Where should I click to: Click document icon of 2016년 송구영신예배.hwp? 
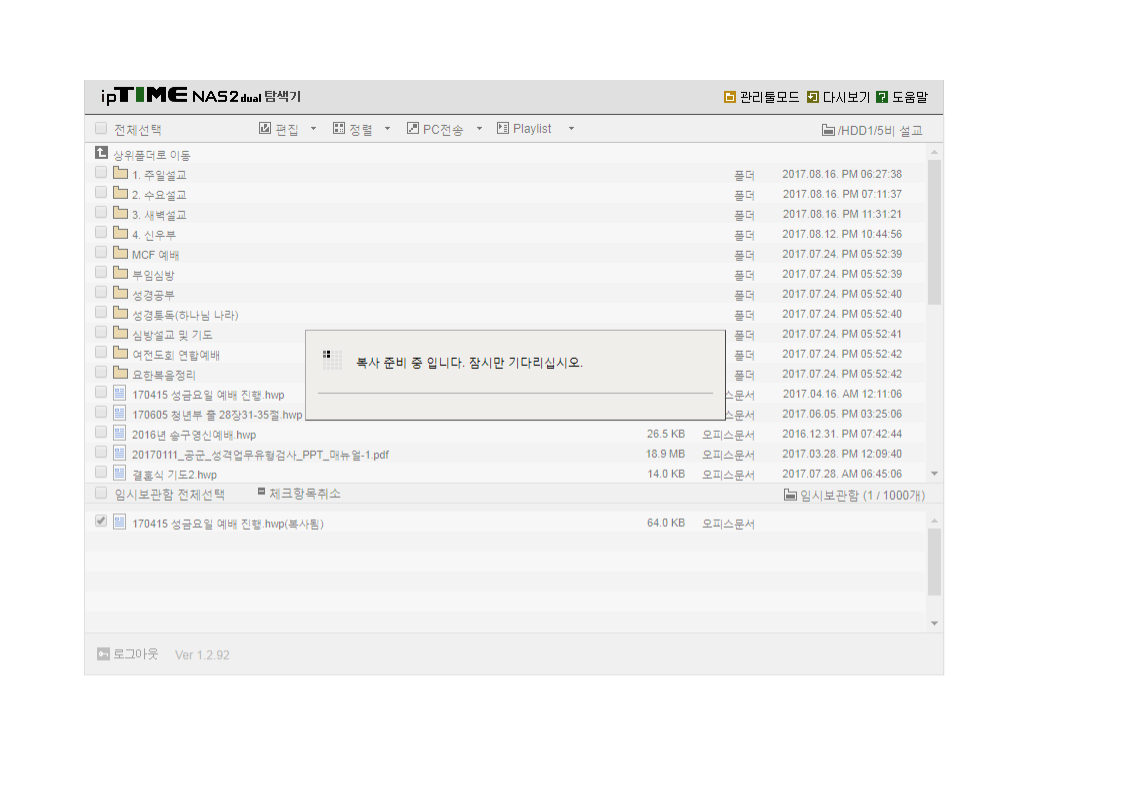pyautogui.click(x=119, y=433)
